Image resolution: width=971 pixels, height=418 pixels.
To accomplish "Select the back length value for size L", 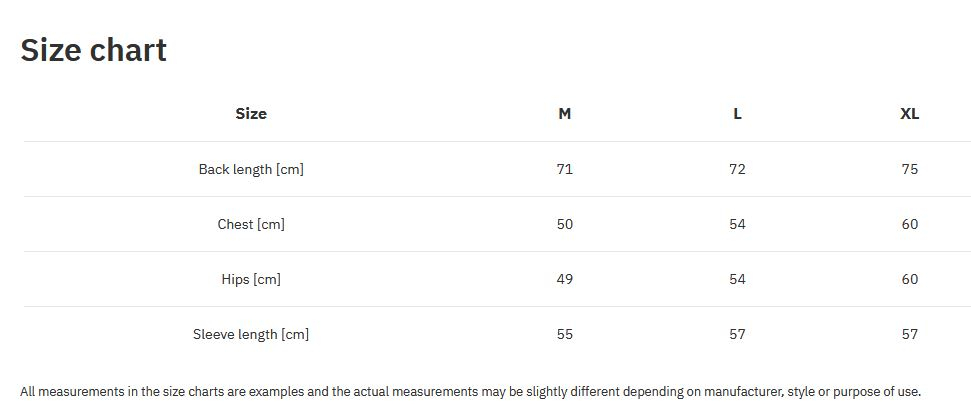I will 737,169.
